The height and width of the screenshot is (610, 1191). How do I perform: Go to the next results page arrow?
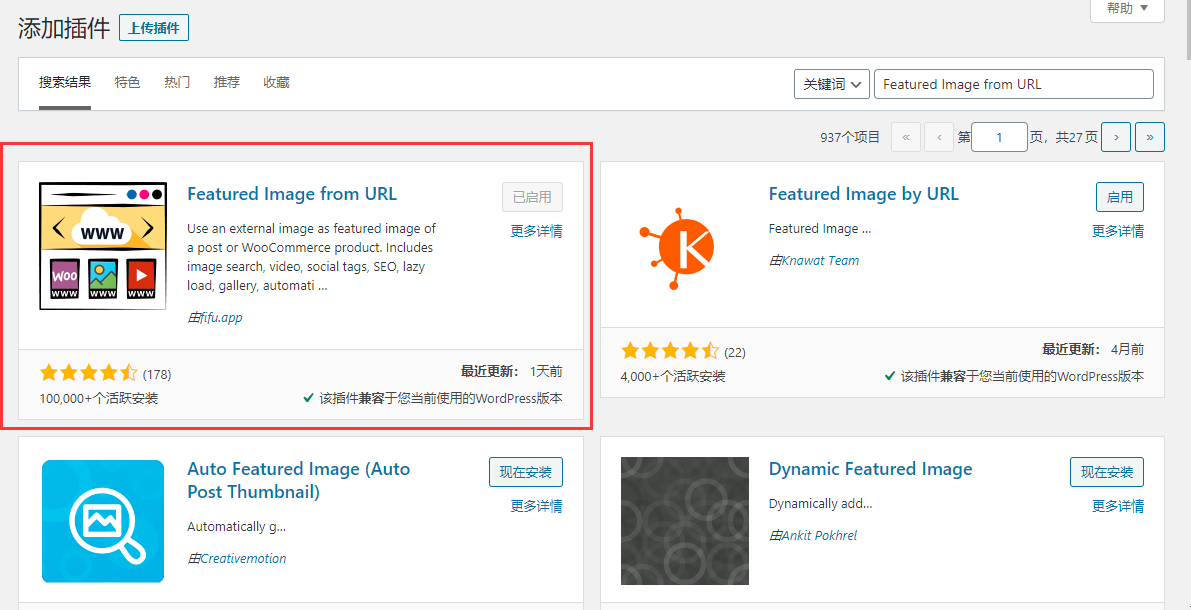1116,137
